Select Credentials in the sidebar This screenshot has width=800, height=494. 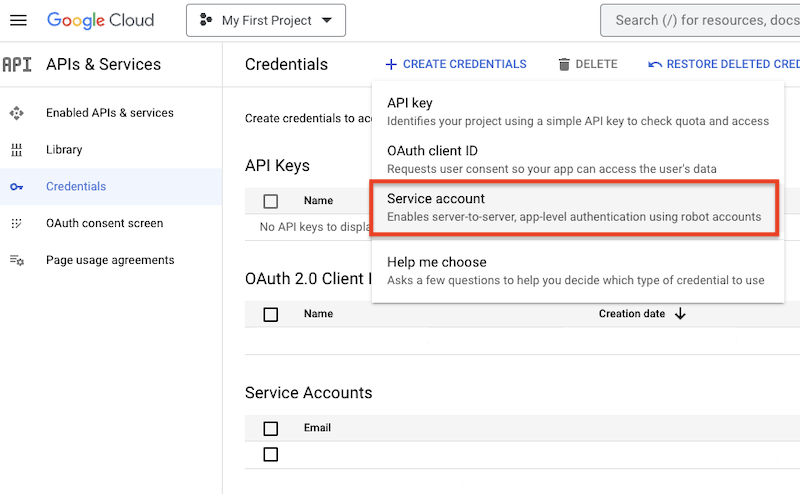(76, 186)
